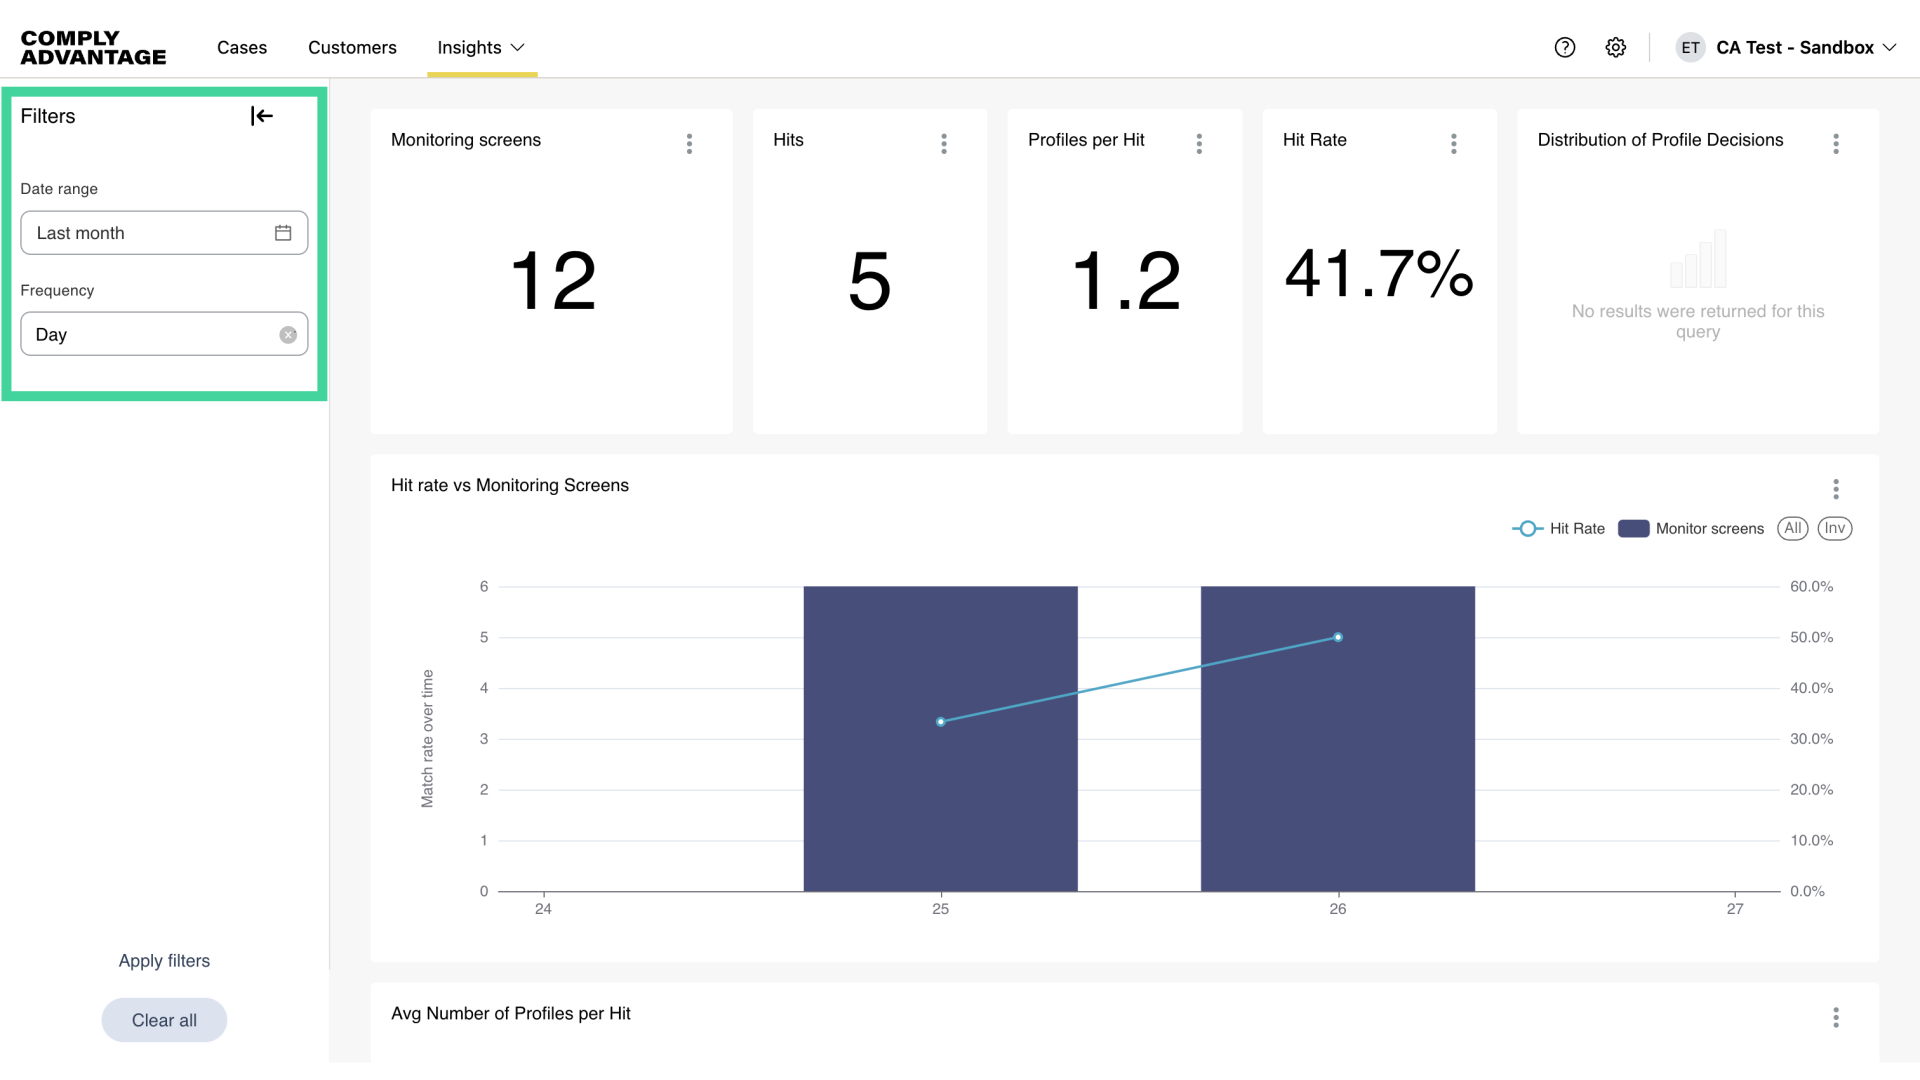Open Profiles per Hit card options
The width and height of the screenshot is (1920, 1080).
pyautogui.click(x=1199, y=143)
